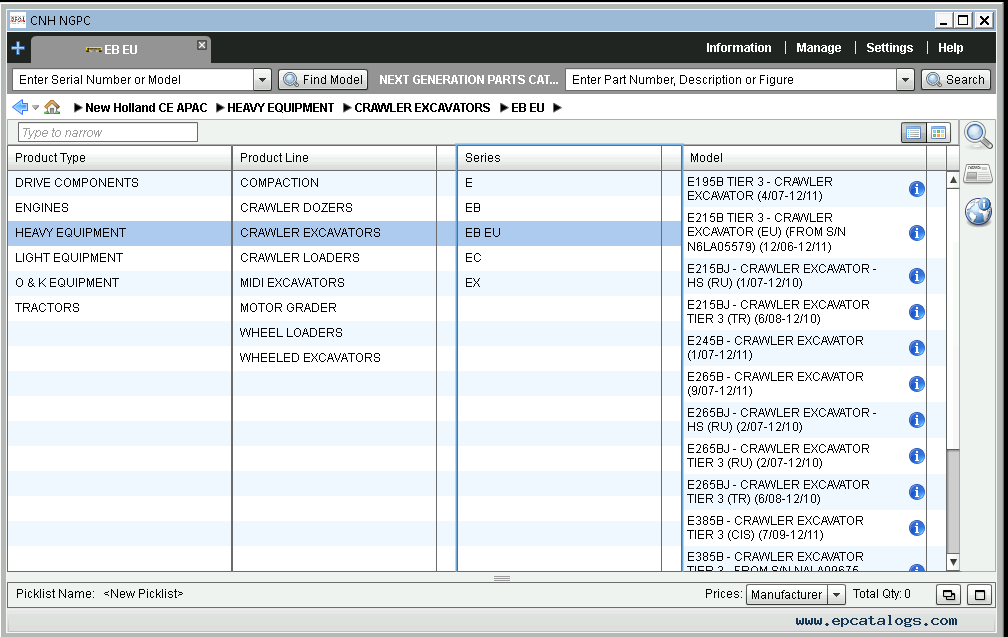The image size is (1008, 637).
Task: Expand the part number search dropdown
Action: click(905, 80)
